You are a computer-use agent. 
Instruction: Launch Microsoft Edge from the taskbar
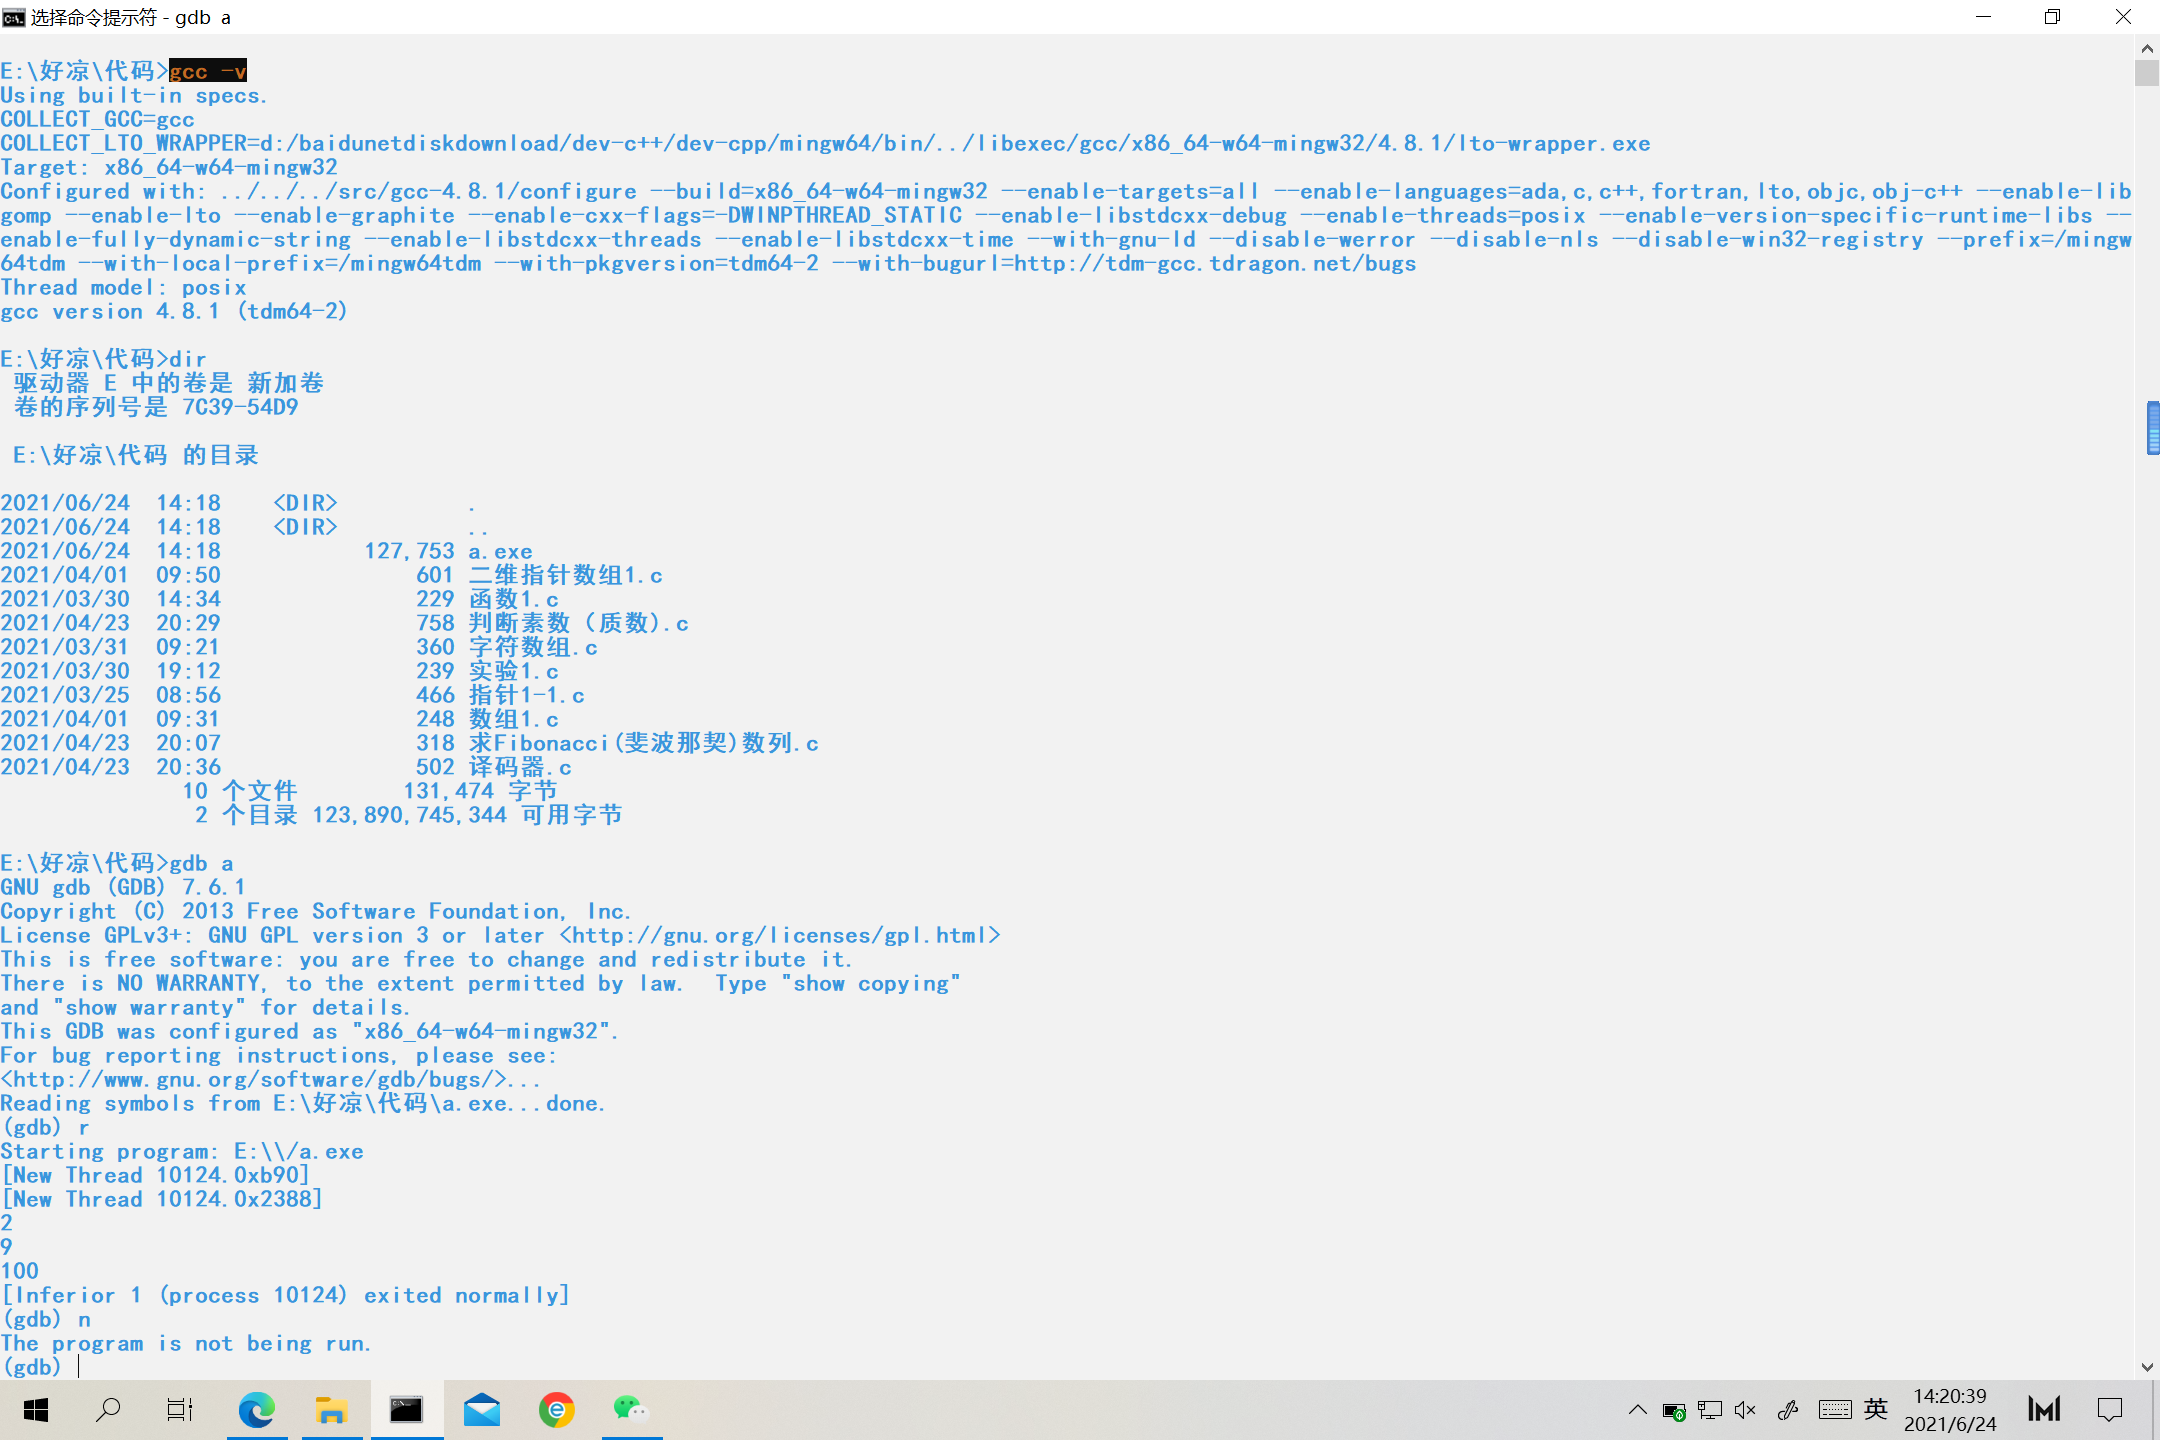point(257,1410)
